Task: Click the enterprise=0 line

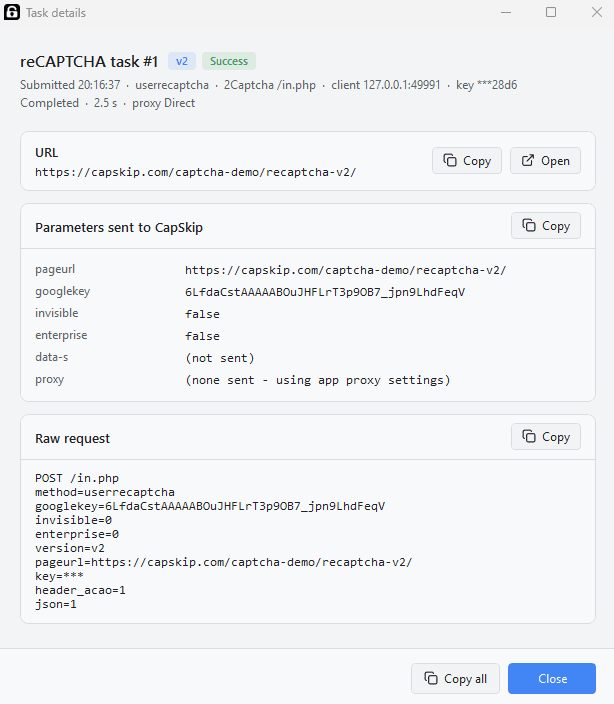Action: coord(77,534)
